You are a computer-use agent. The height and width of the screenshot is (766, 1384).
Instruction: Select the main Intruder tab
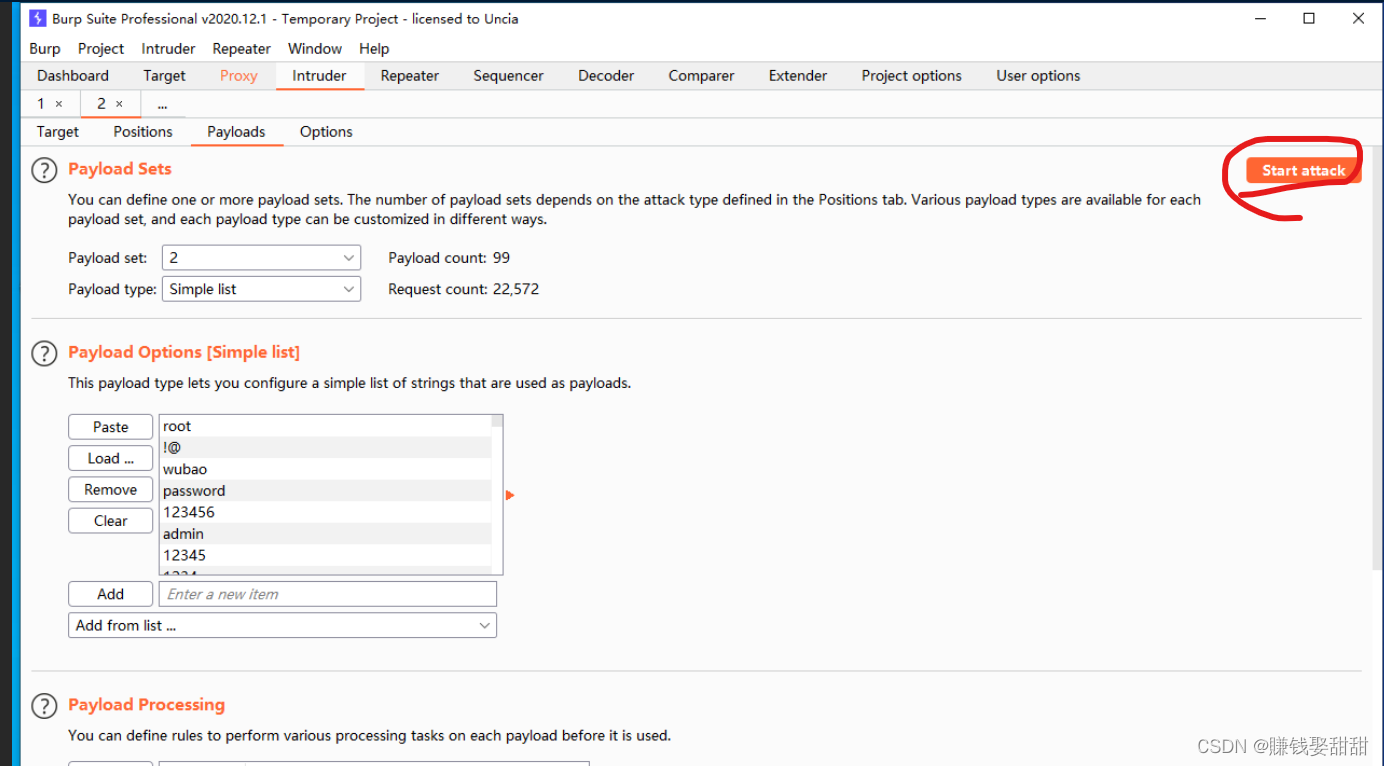319,76
